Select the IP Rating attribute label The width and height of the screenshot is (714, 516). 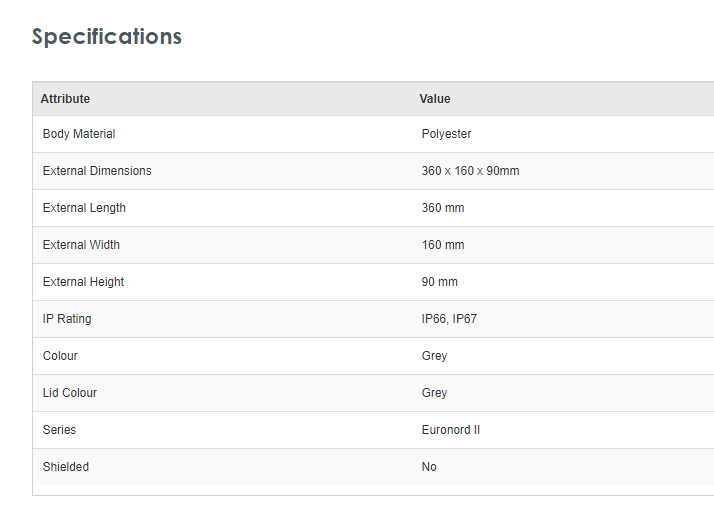pos(67,319)
